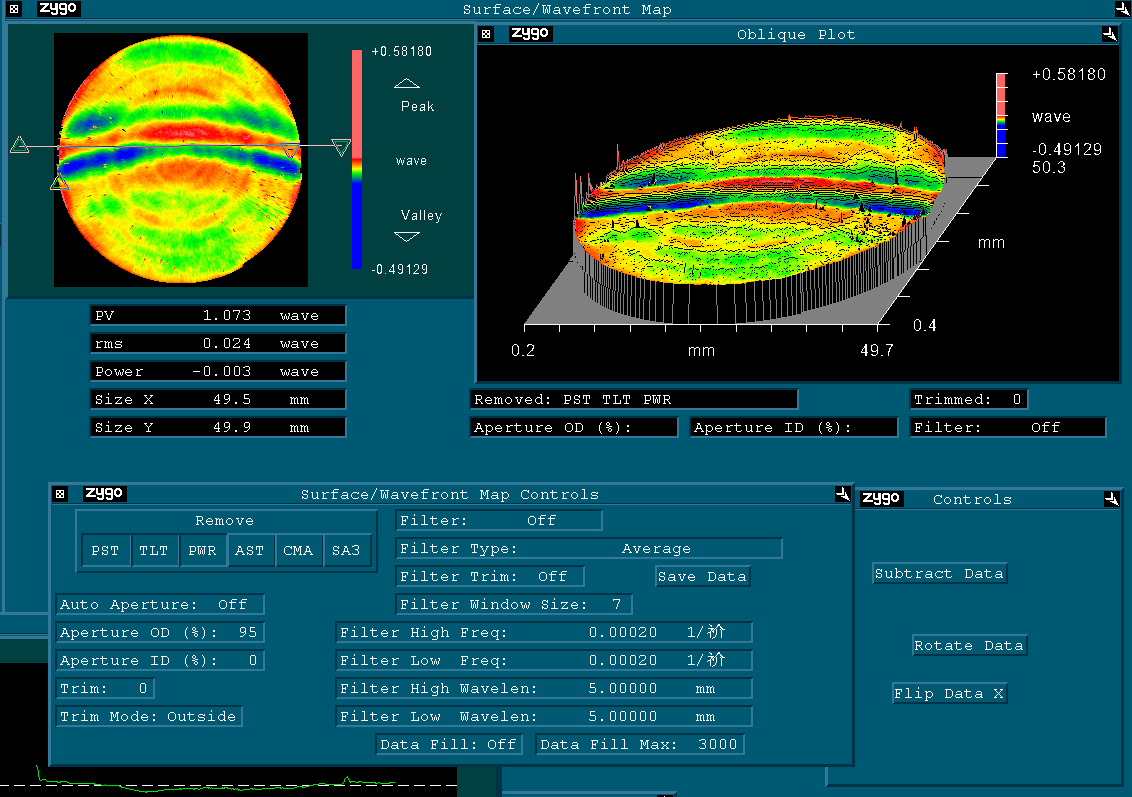Viewport: 1132px width, 797px height.
Task: Toggle Data Fill off setting
Action: tap(448, 744)
